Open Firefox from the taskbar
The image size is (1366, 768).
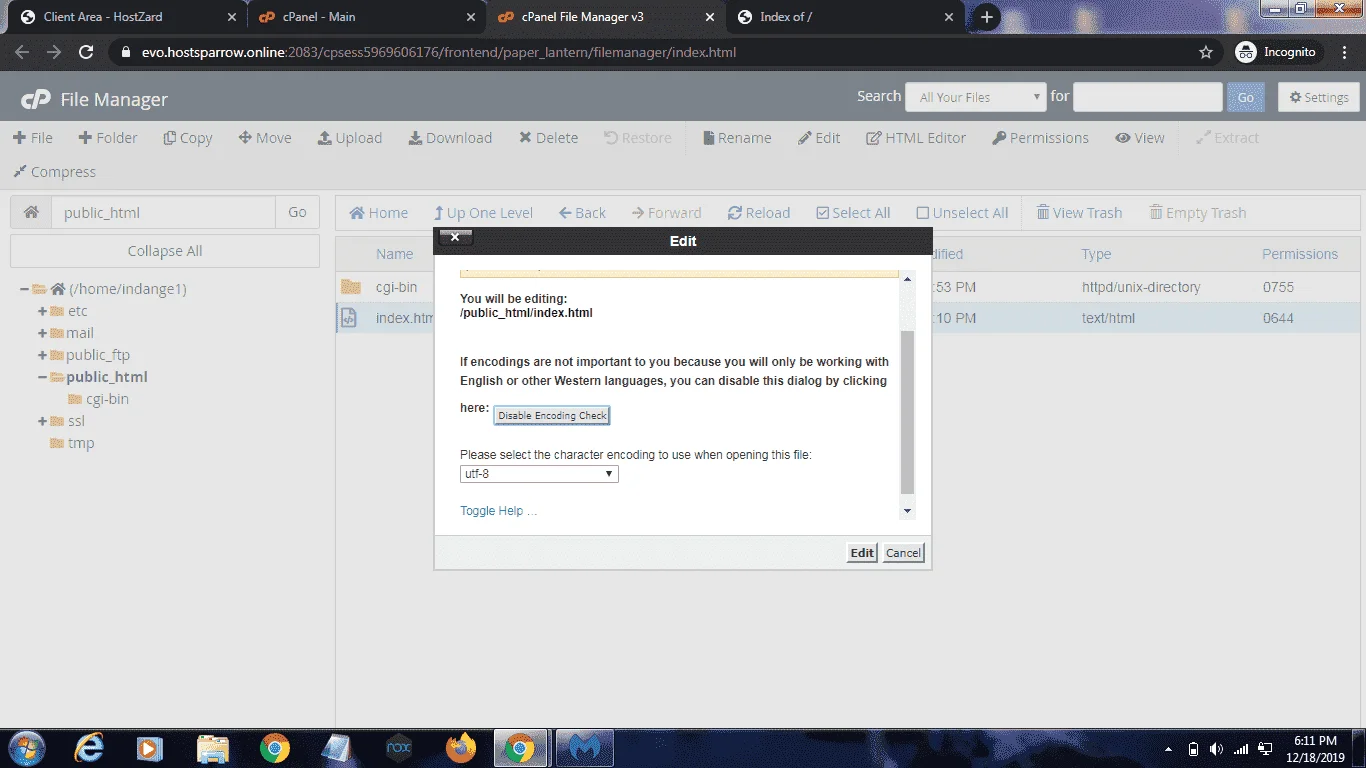(461, 748)
